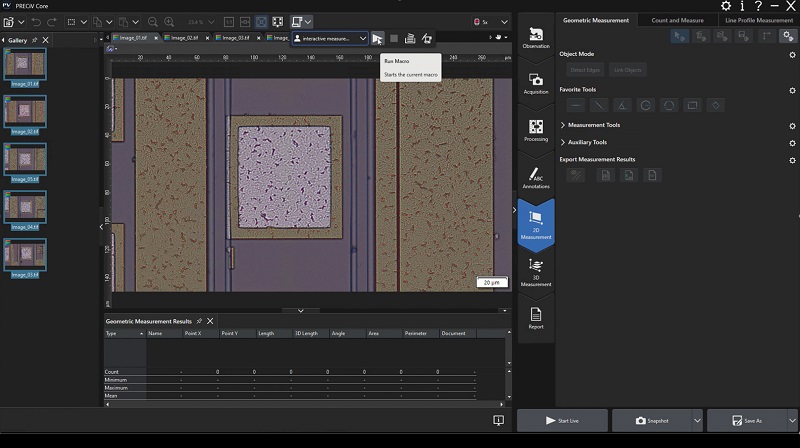Switch to the Image_02.tif document tab
The width and height of the screenshot is (800, 448).
pos(184,38)
